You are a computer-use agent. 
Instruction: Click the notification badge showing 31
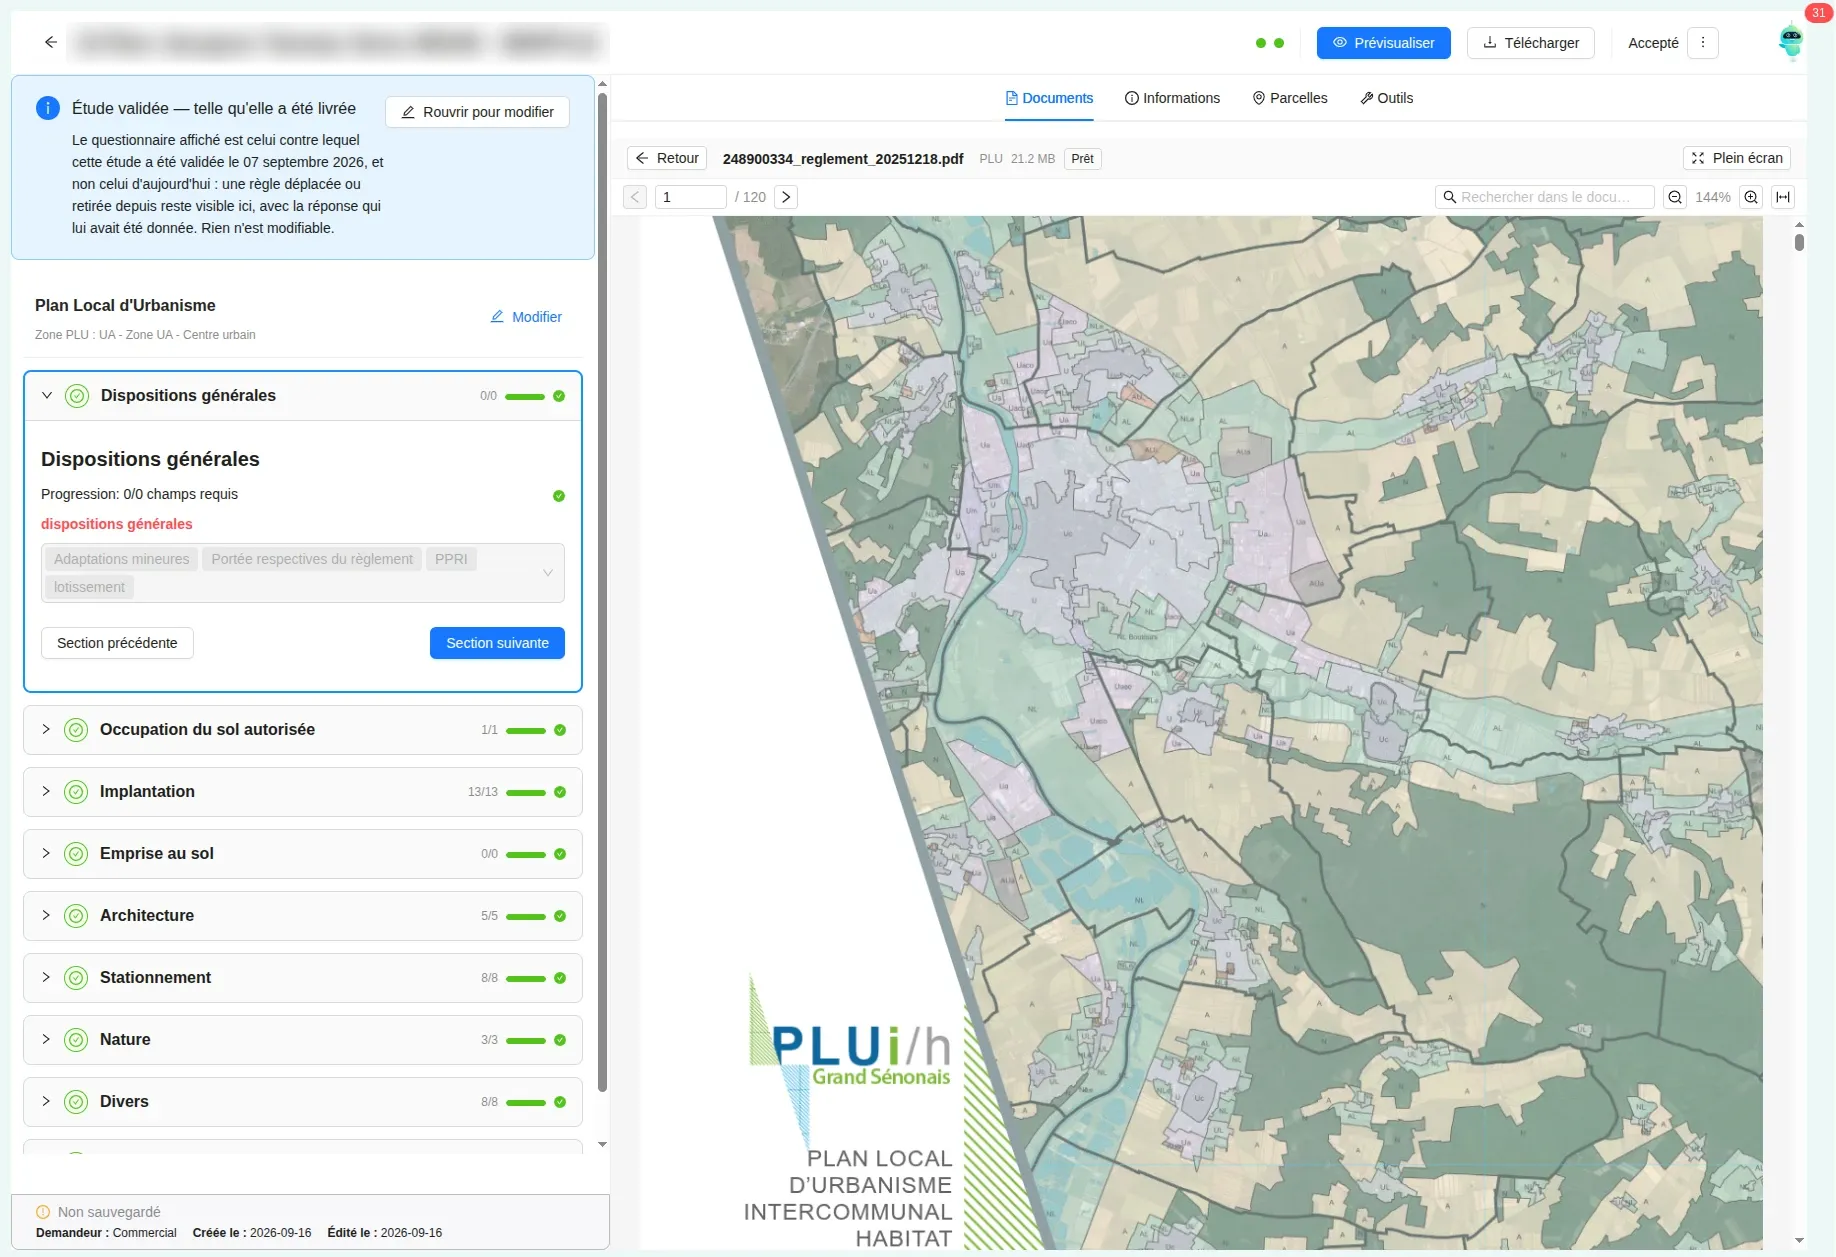[x=1818, y=13]
